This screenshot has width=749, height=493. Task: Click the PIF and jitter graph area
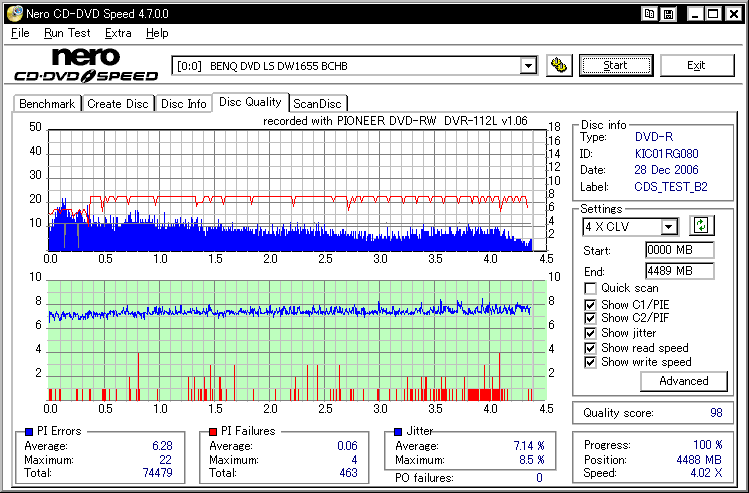[297, 341]
